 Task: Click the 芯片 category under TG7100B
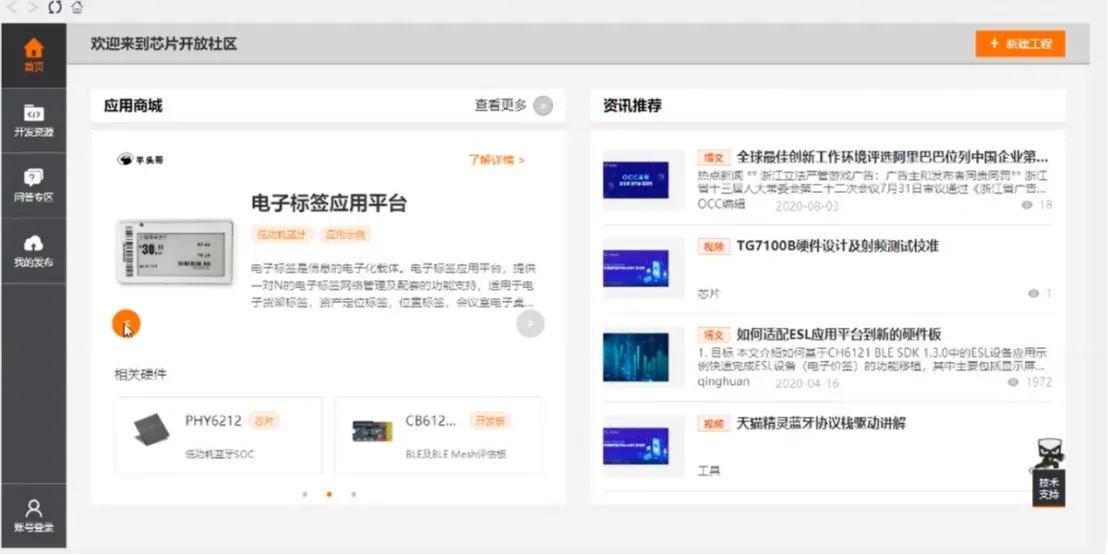[709, 293]
